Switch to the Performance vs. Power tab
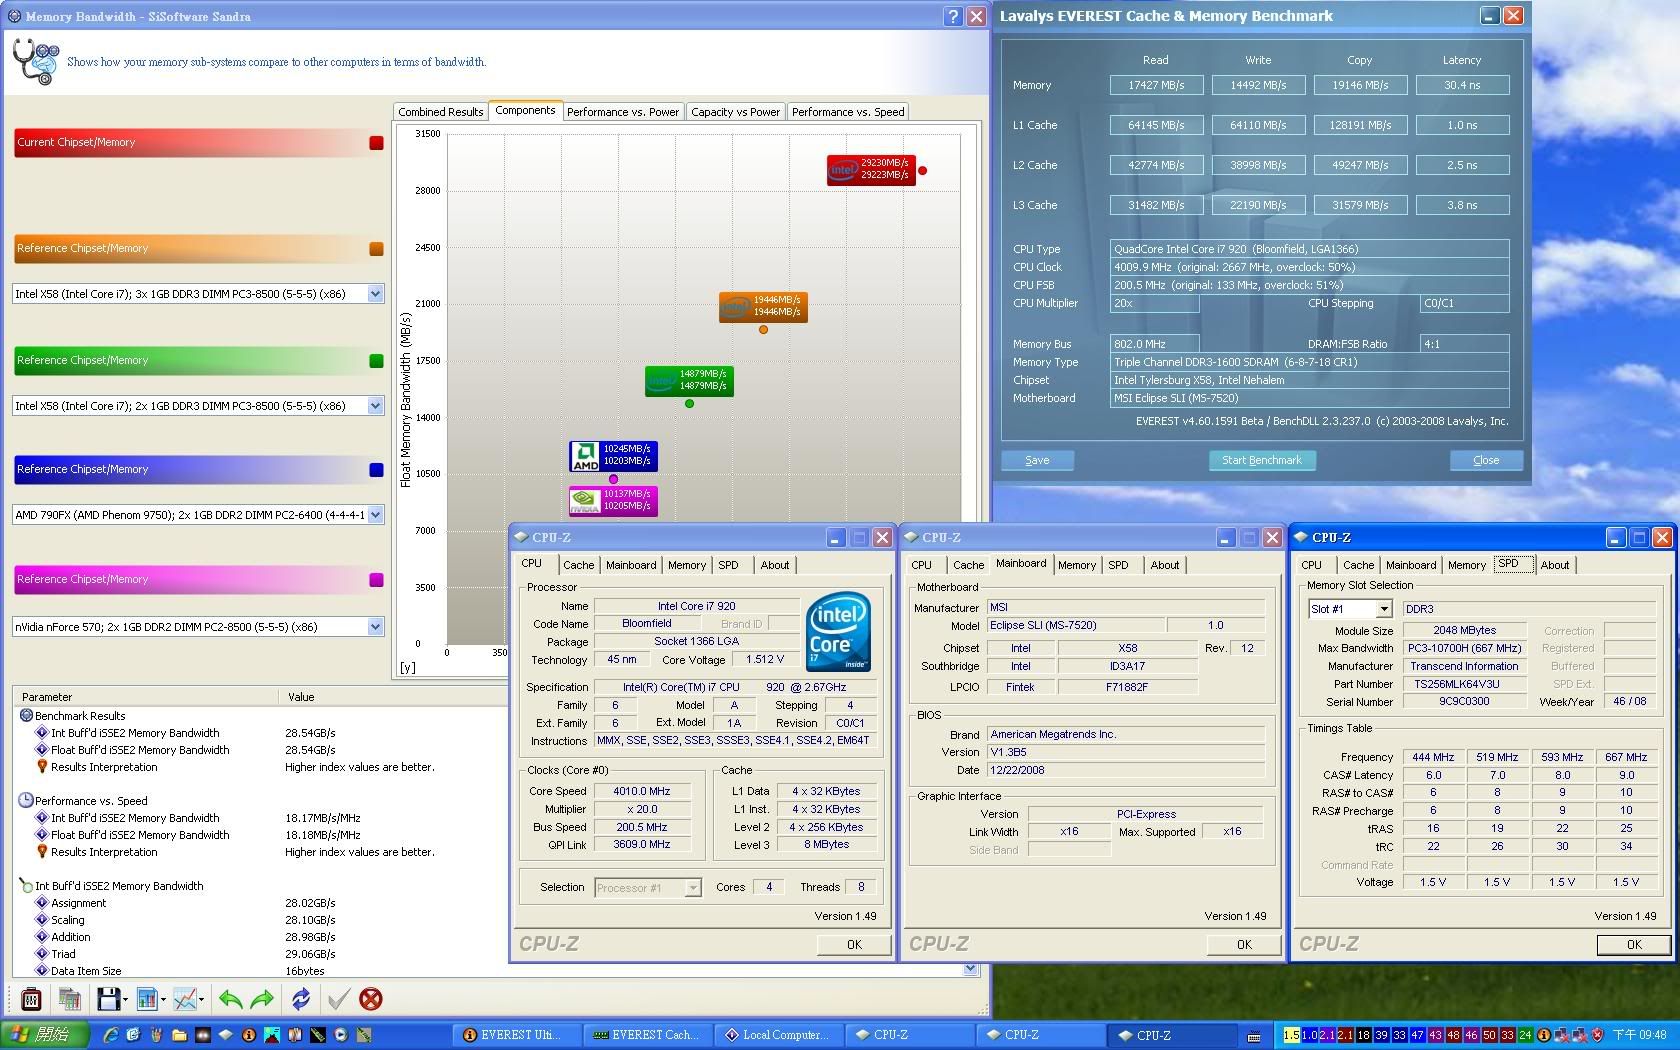Image resolution: width=1680 pixels, height=1050 pixels. (623, 112)
